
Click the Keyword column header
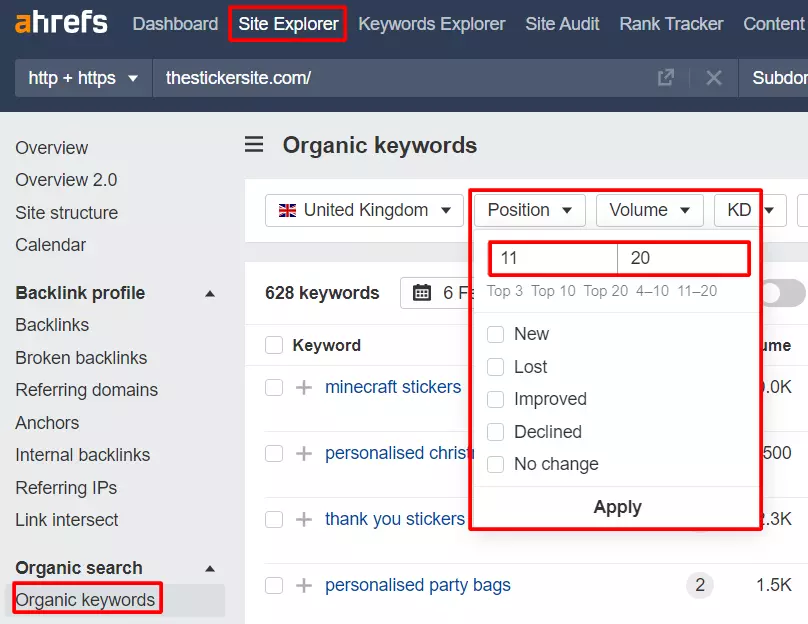pos(327,345)
